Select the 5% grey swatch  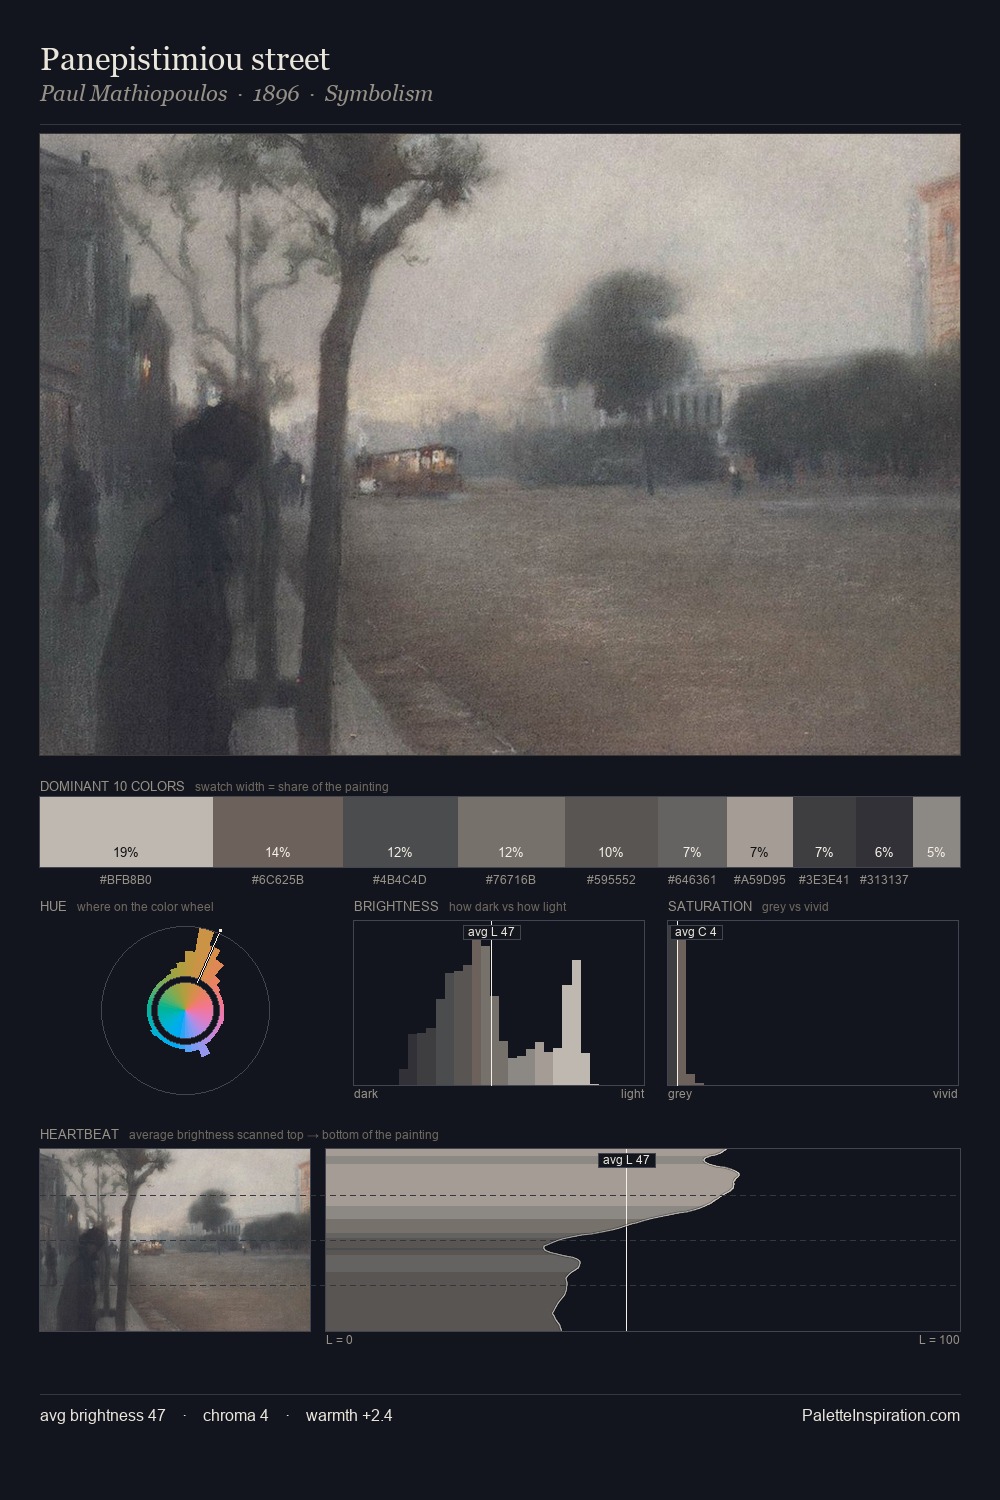point(936,832)
